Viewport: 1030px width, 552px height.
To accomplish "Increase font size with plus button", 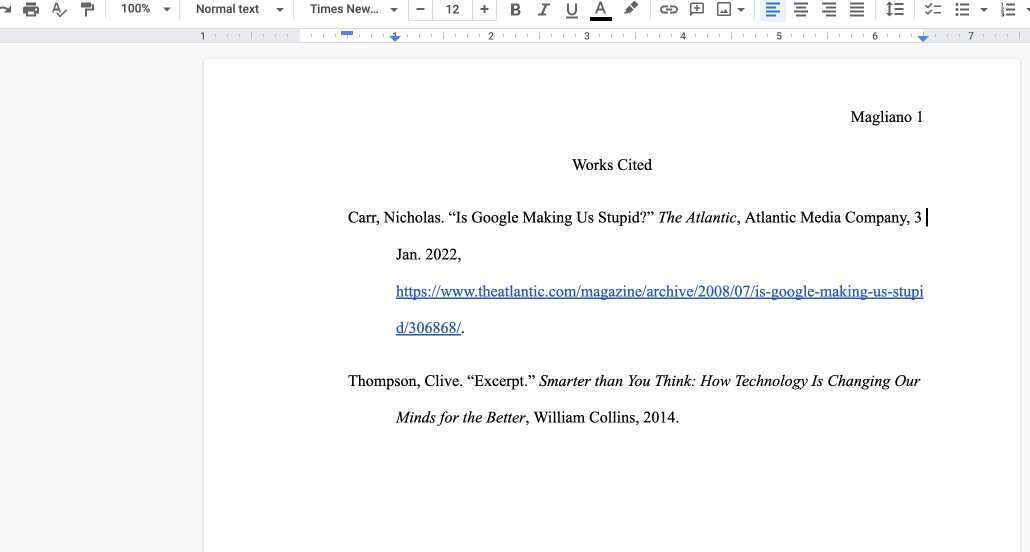I will coord(484,9).
